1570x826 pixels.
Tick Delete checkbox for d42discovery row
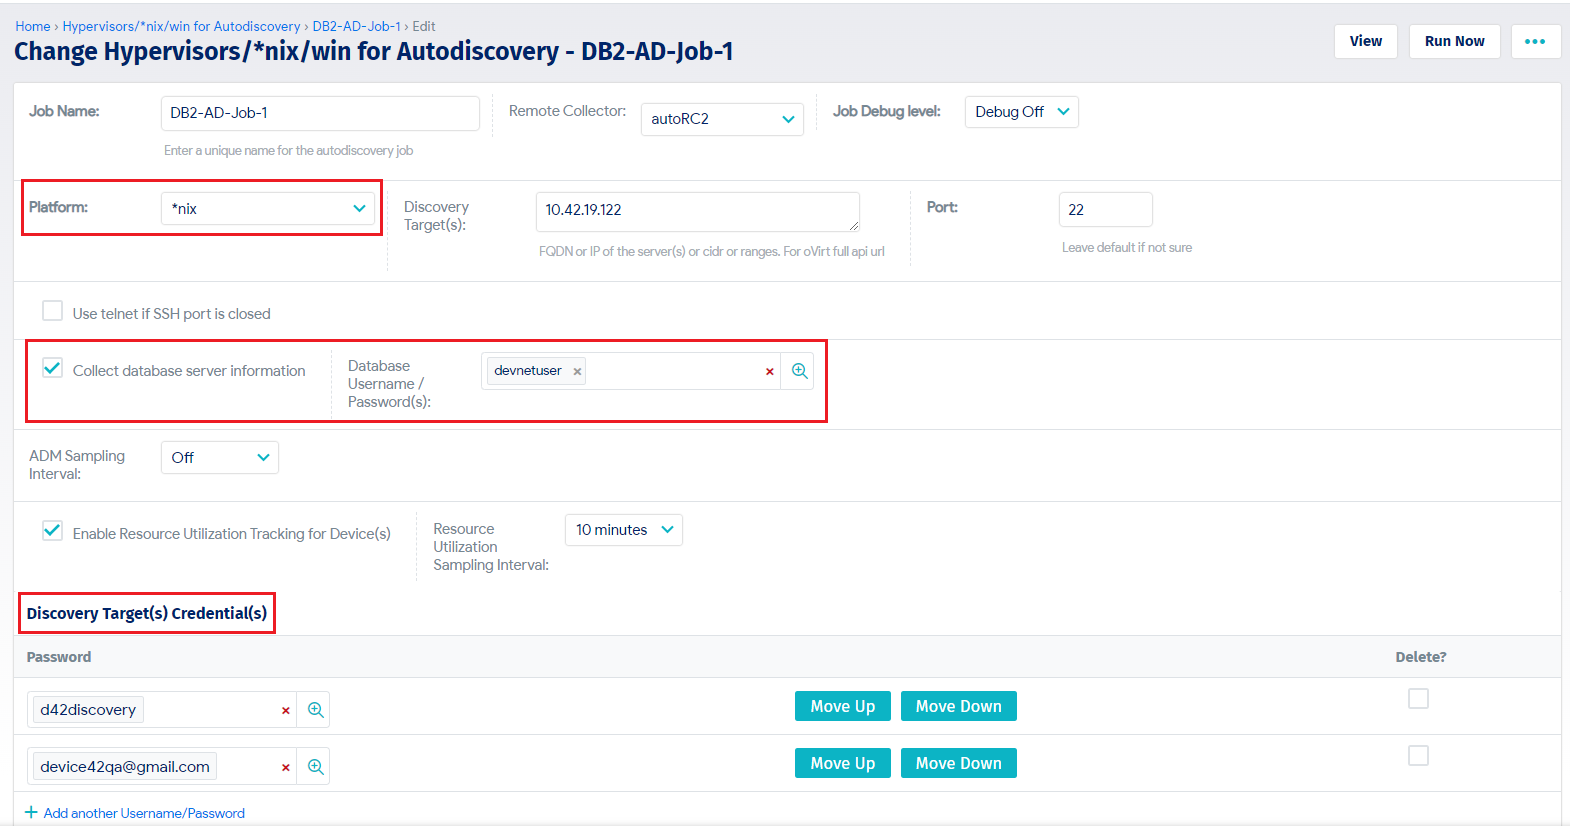coord(1418,698)
